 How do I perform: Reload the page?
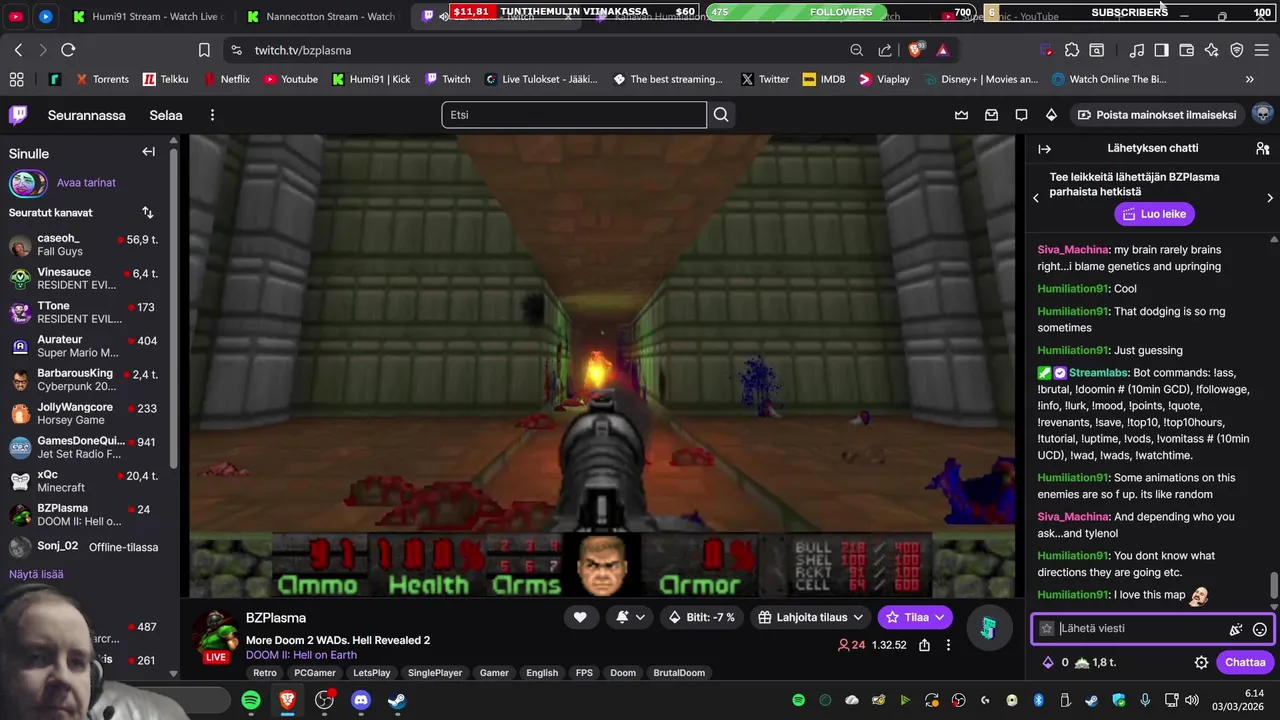pos(68,50)
